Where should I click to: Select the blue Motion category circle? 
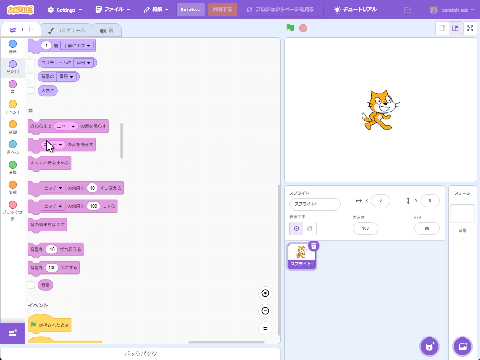pyautogui.click(x=13, y=44)
